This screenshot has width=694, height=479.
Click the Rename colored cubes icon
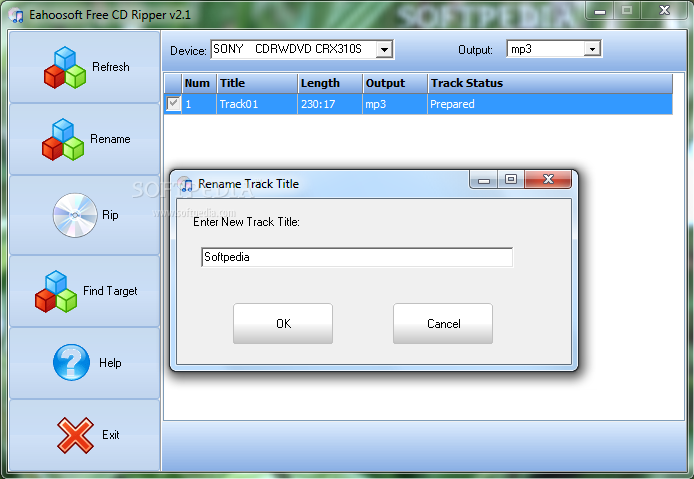(x=63, y=139)
